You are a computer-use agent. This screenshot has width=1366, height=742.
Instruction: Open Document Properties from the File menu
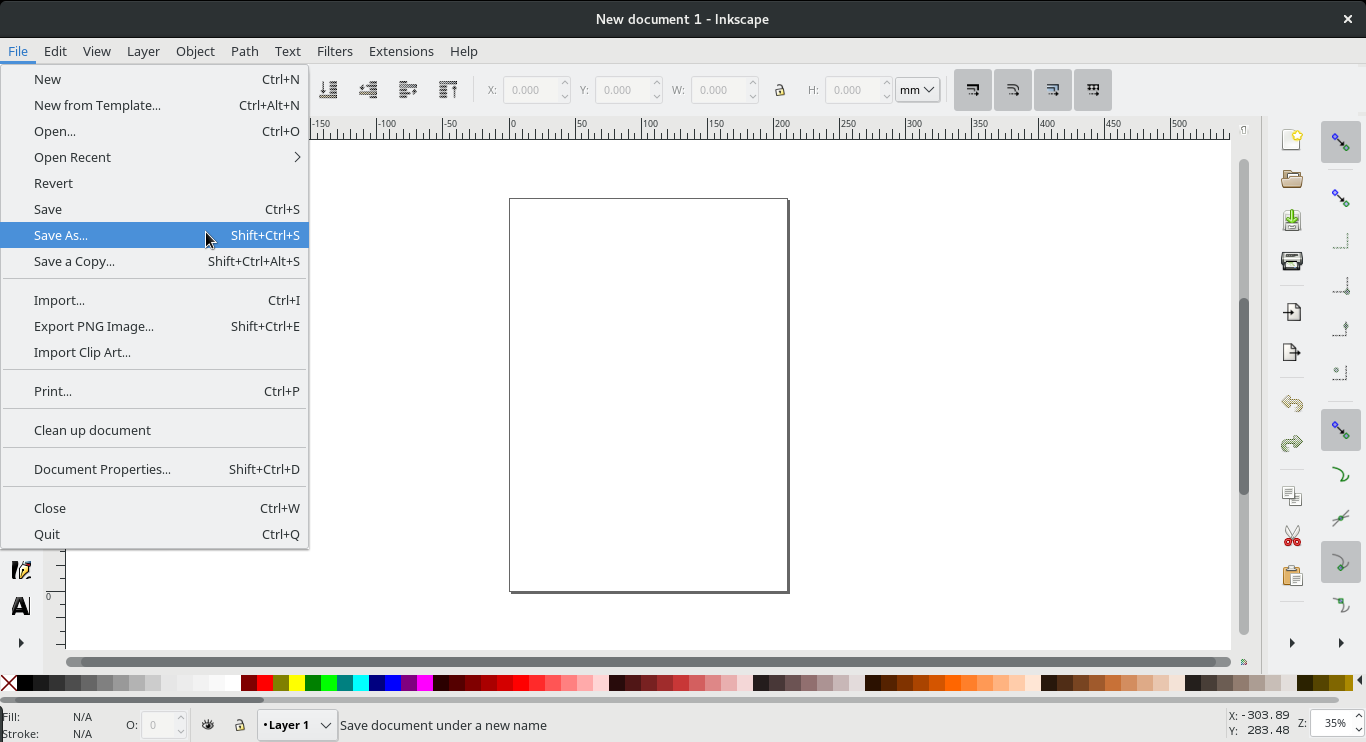coord(101,468)
